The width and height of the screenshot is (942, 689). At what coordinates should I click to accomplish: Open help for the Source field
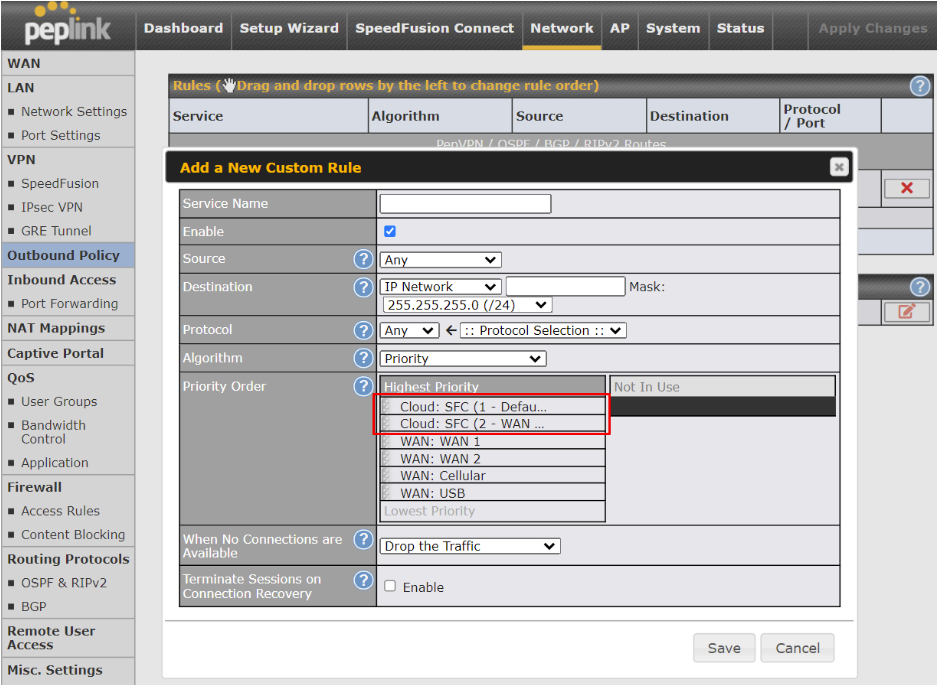click(365, 260)
